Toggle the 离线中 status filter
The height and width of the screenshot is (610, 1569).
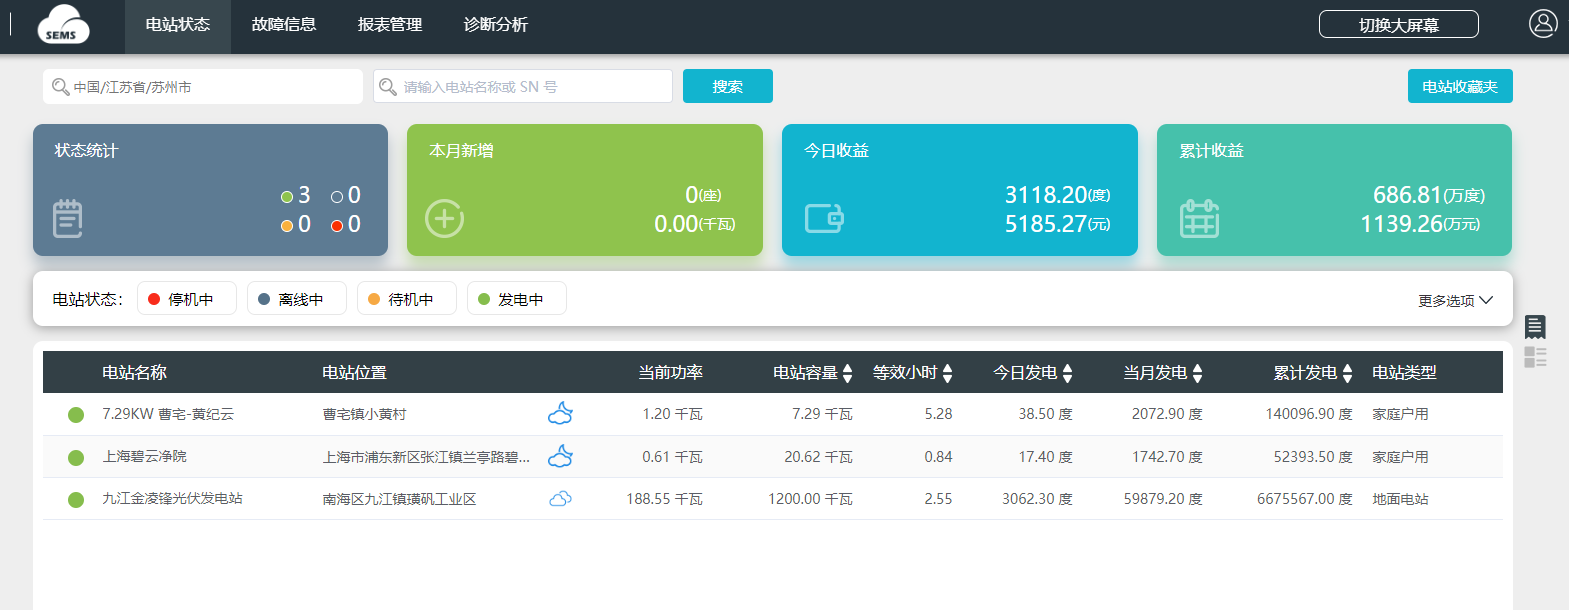click(x=296, y=299)
